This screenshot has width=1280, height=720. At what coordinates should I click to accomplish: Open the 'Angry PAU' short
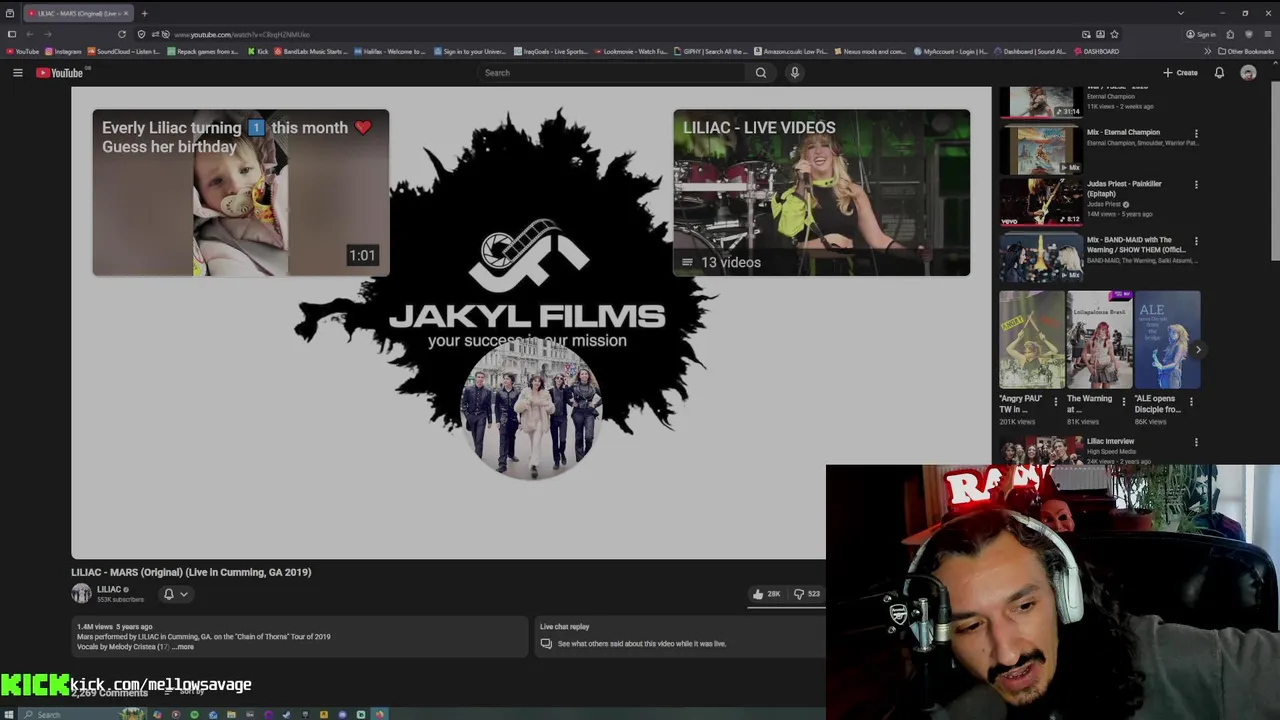point(1032,340)
